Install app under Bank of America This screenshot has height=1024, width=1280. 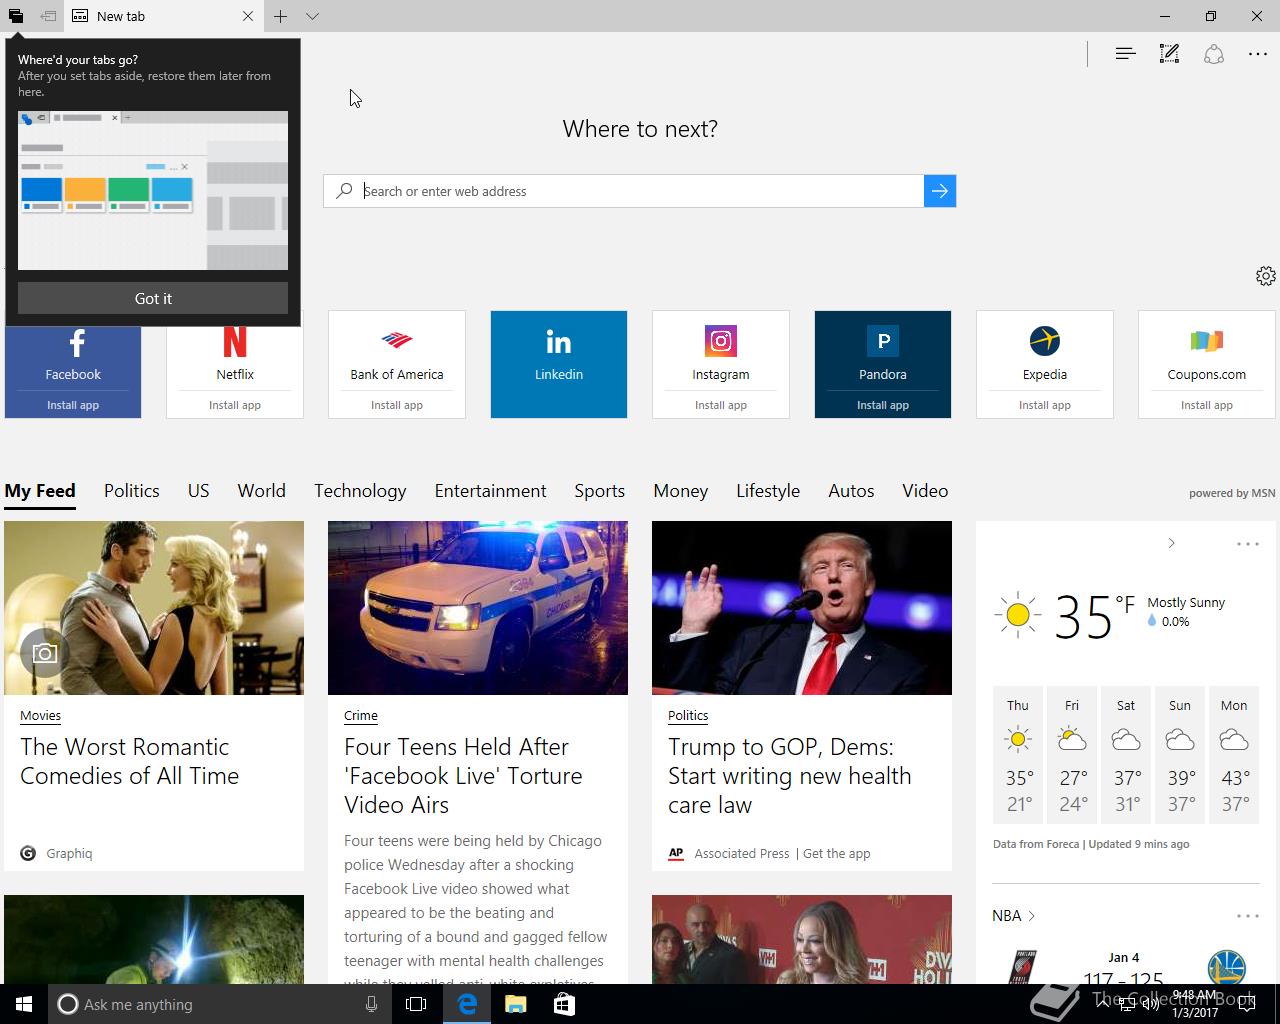[397, 405]
